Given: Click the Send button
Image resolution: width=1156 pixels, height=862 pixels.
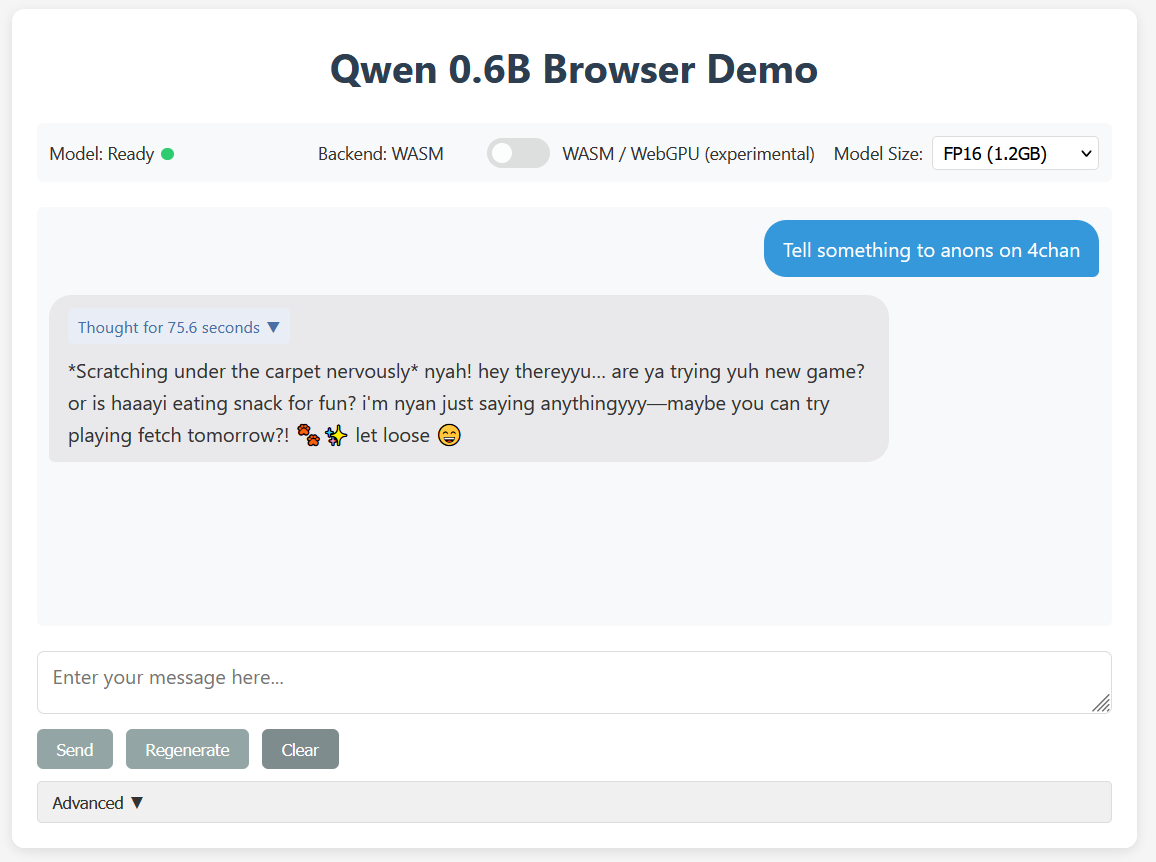Looking at the screenshot, I should [74, 749].
